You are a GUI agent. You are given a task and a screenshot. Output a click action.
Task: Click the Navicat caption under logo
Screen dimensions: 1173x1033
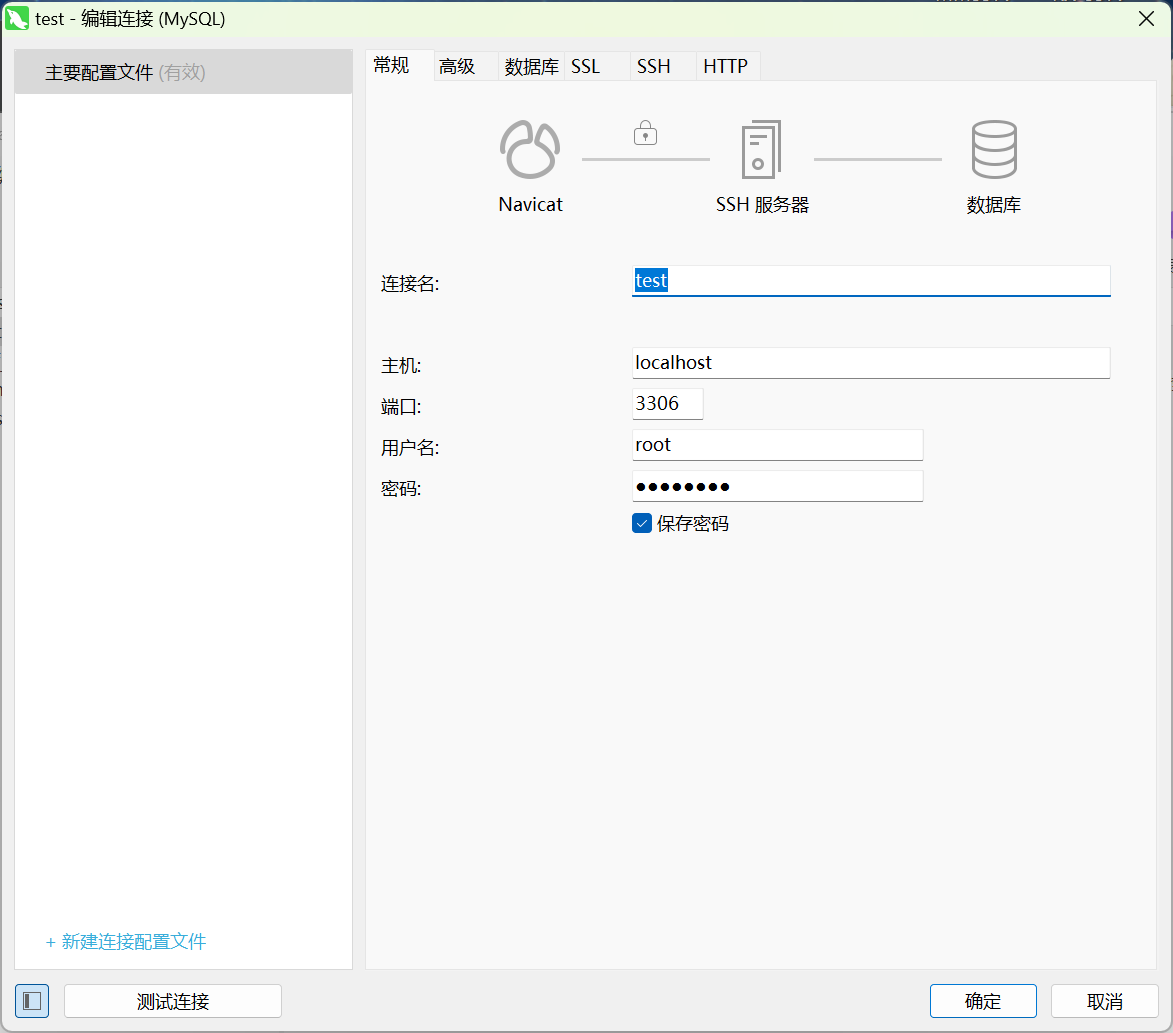click(530, 204)
